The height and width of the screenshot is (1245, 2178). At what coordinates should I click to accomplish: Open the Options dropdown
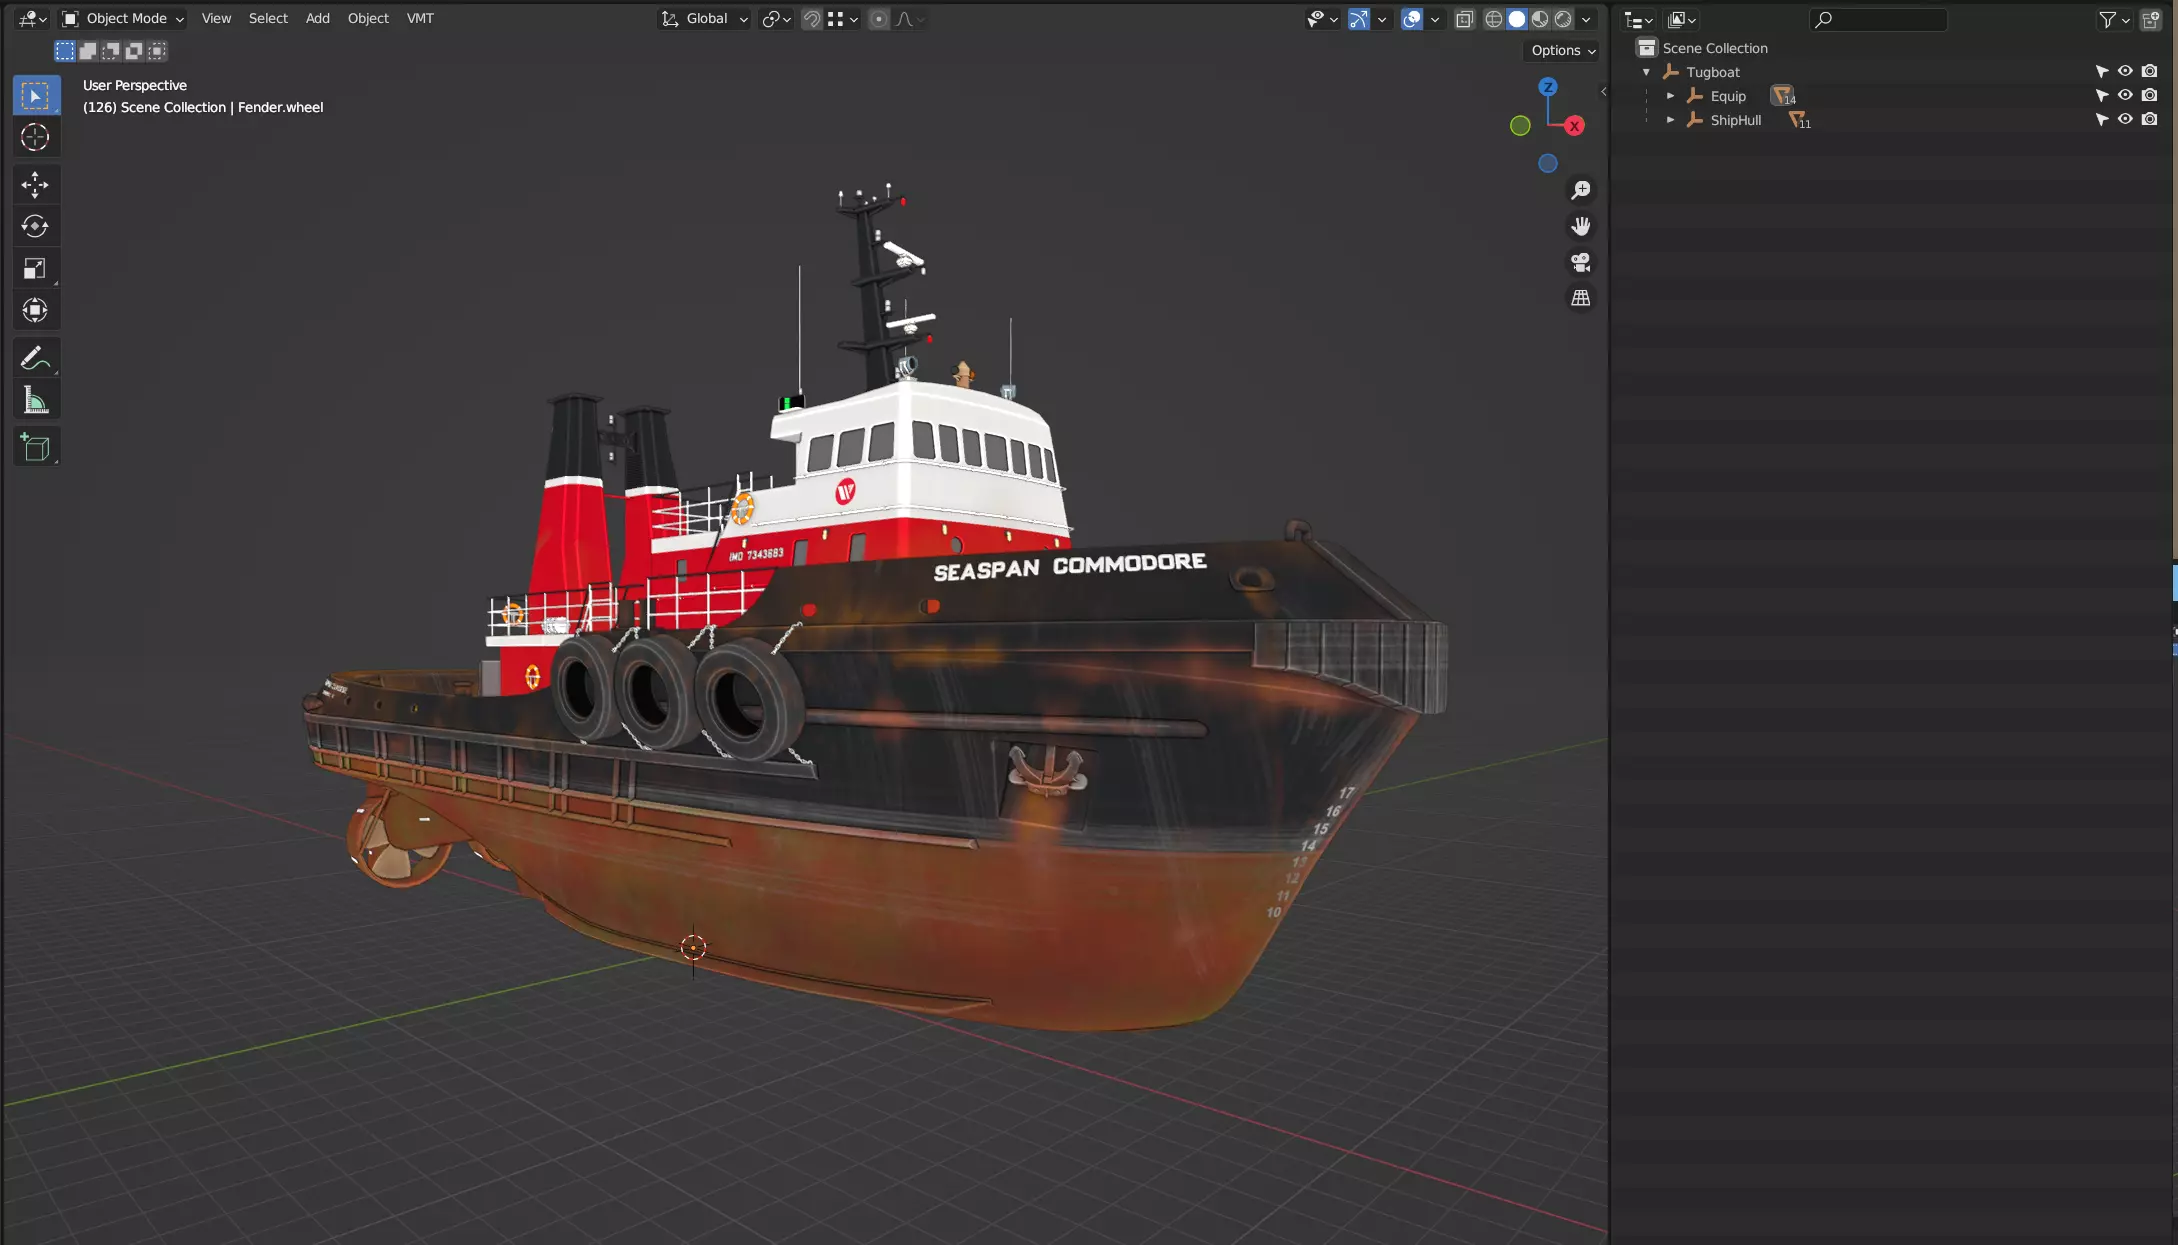tap(1564, 51)
